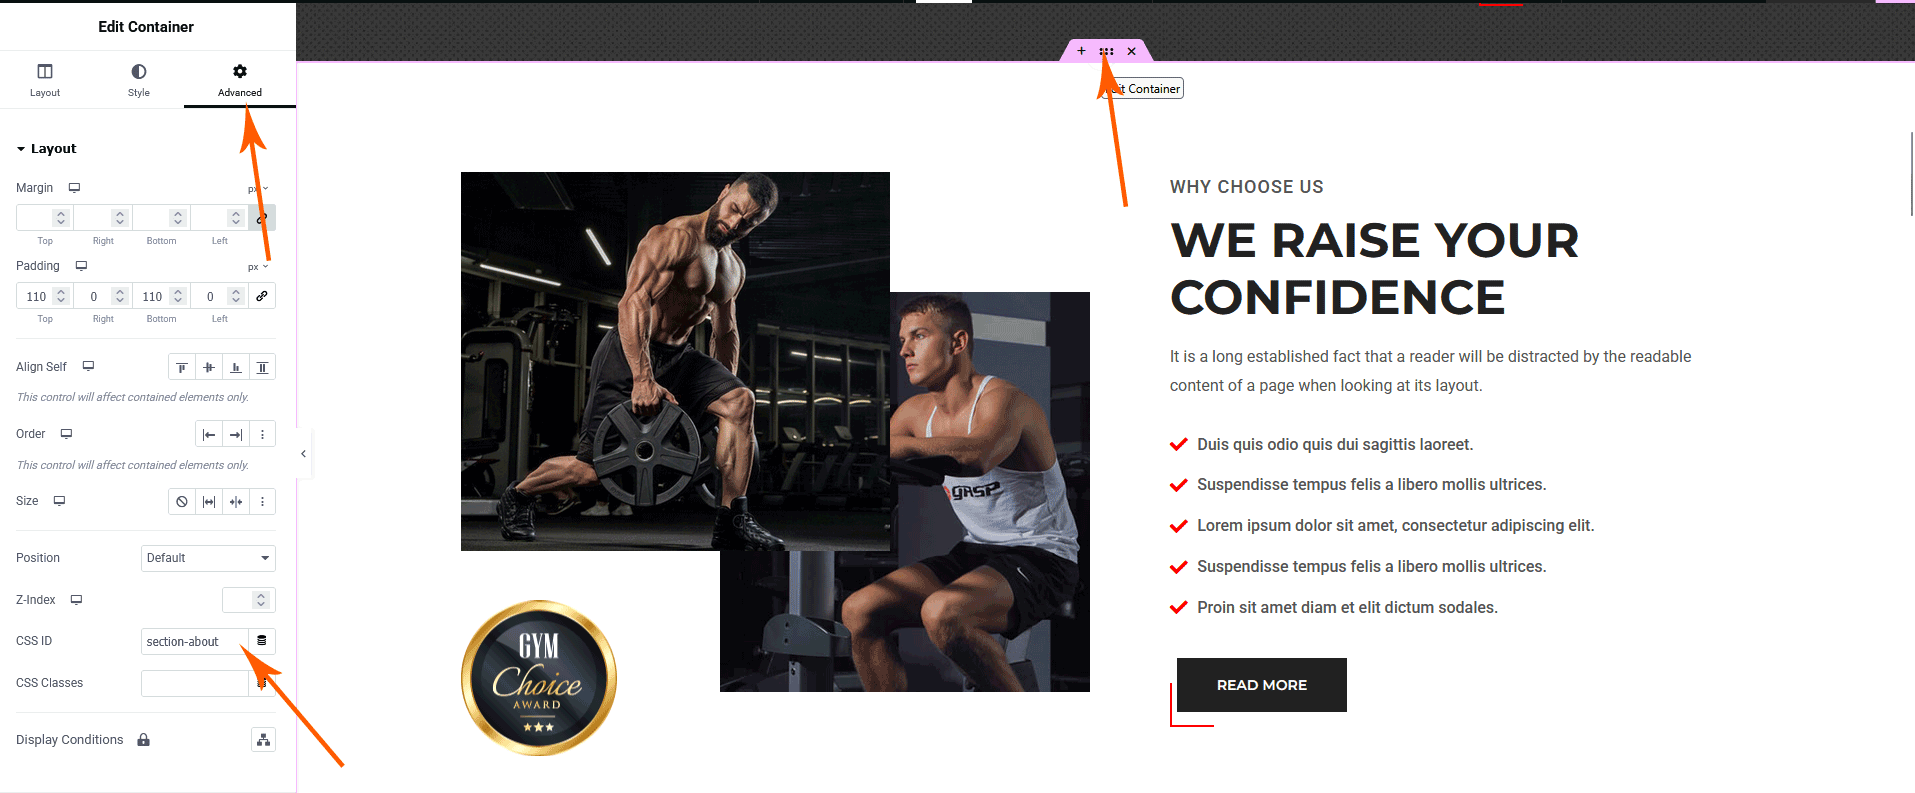This screenshot has width=1915, height=793.
Task: Click the CSS ID dynamic tags icon
Action: [262, 641]
